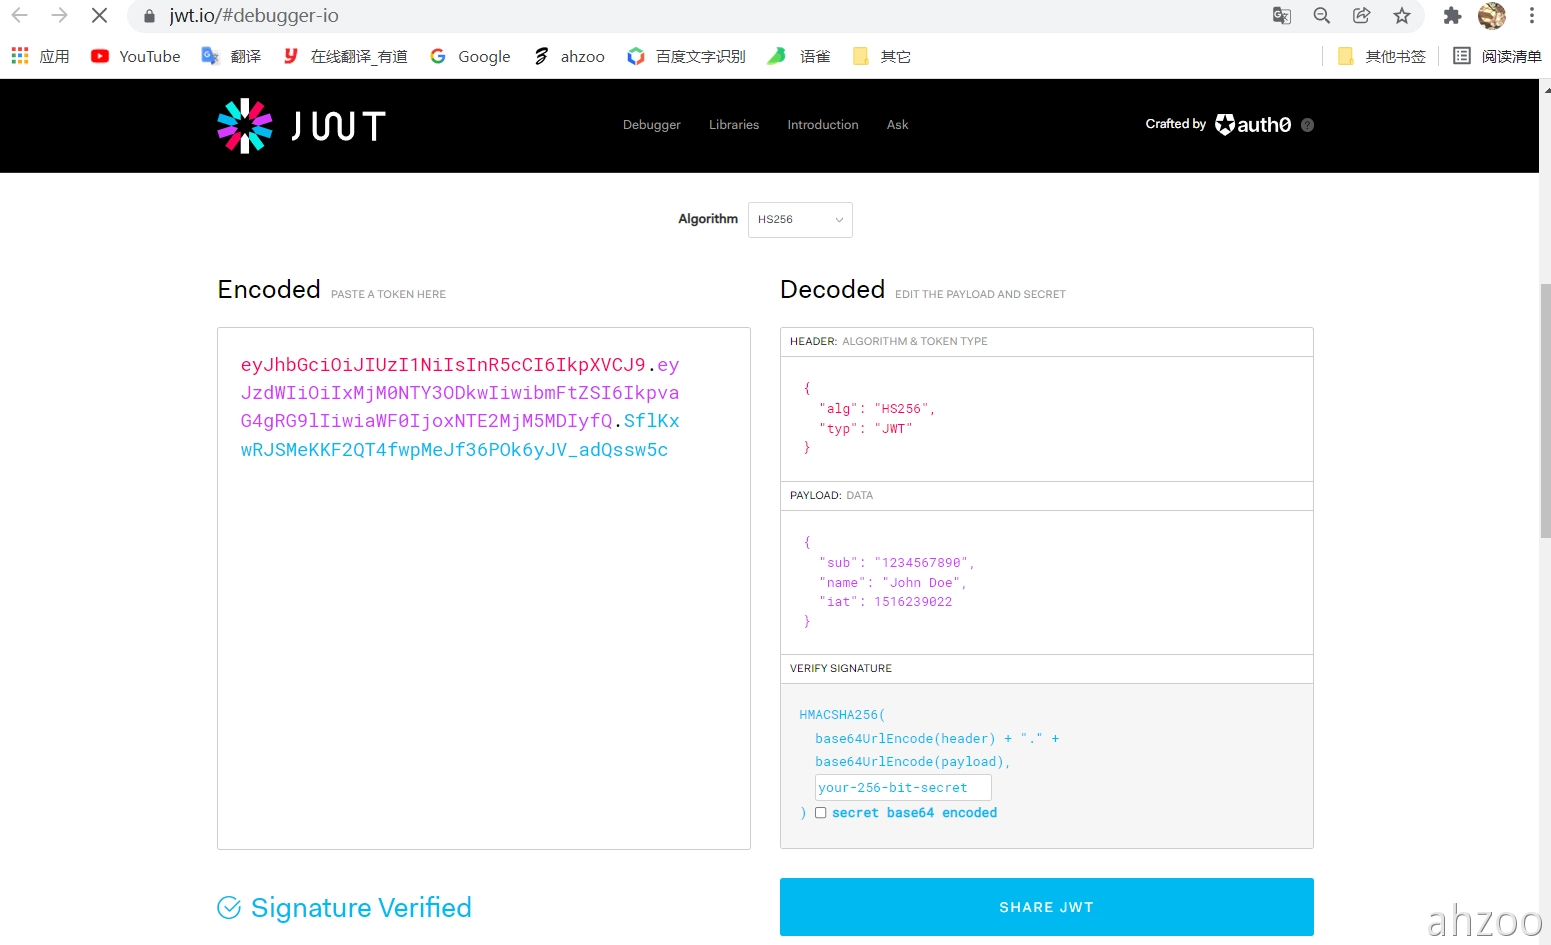Viewport: 1551px width, 945px height.
Task: Open the YouTube bookmark
Action: 136,57
